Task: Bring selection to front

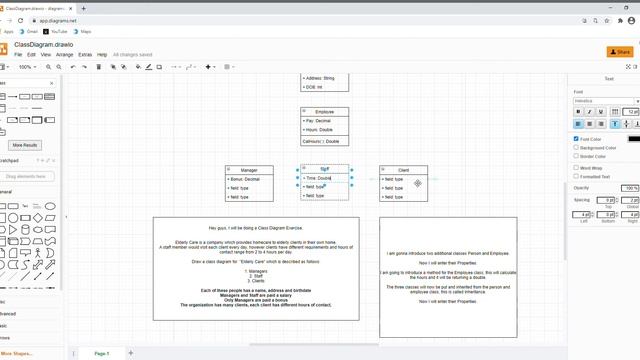Action: [113, 67]
